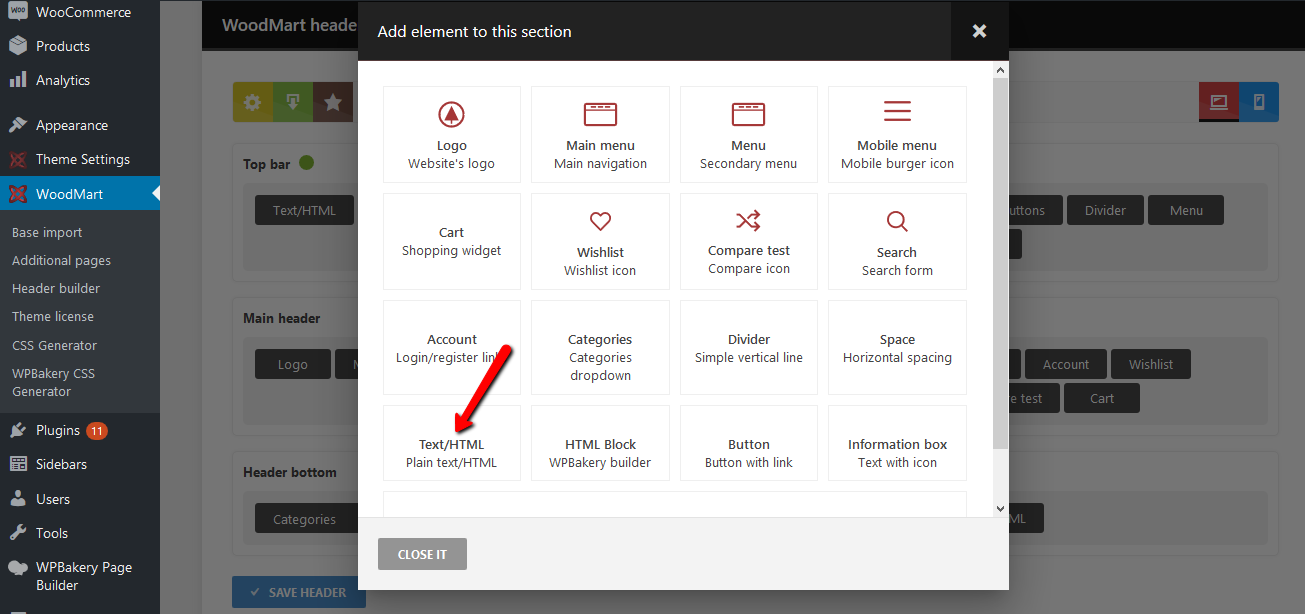Add the Information box element
This screenshot has height=614, width=1305.
pos(897,443)
